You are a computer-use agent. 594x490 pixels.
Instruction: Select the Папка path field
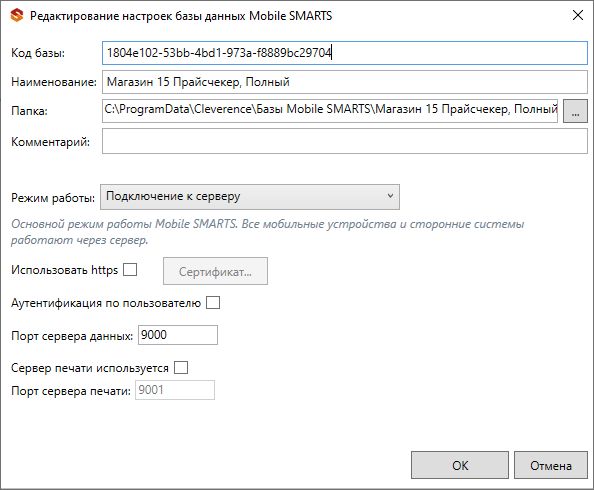click(x=330, y=111)
